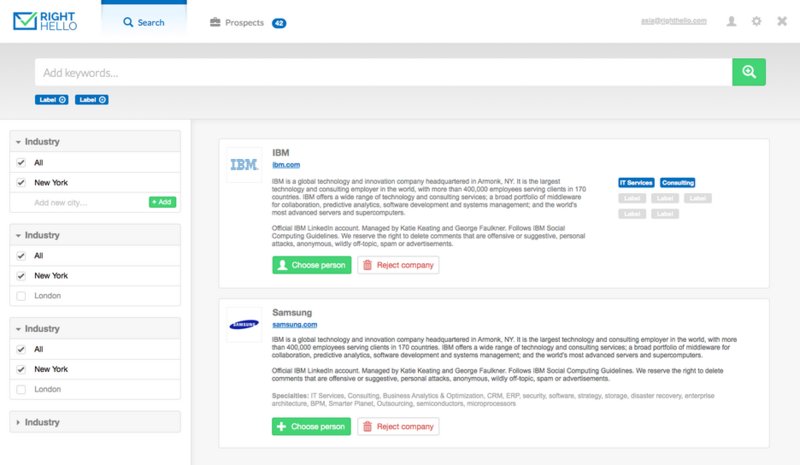Viewport: 800px width, 465px height.
Task: Click the IBM company logo
Action: pyautogui.click(x=244, y=165)
